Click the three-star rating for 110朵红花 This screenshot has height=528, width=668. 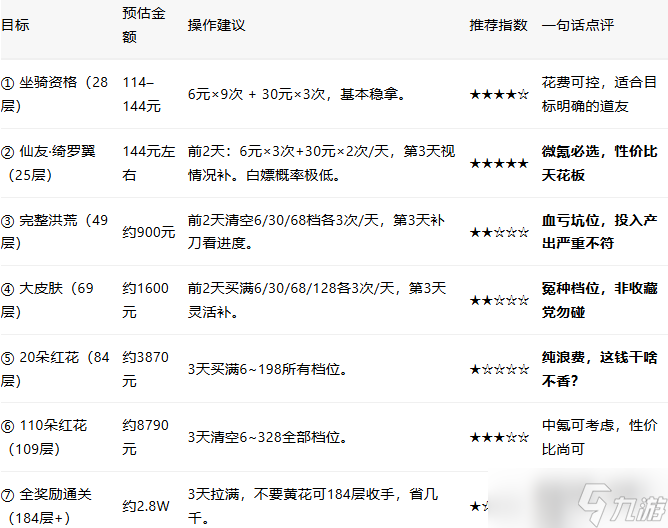tap(499, 438)
